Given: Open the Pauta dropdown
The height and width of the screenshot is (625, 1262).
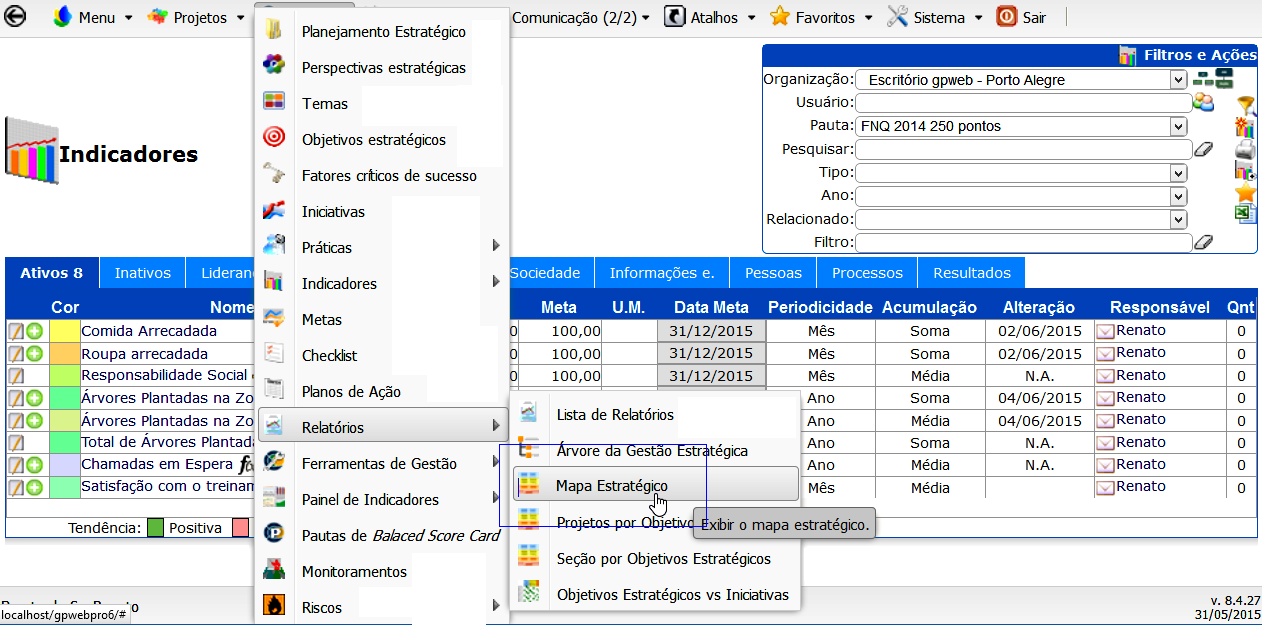Looking at the screenshot, I should point(1021,126).
